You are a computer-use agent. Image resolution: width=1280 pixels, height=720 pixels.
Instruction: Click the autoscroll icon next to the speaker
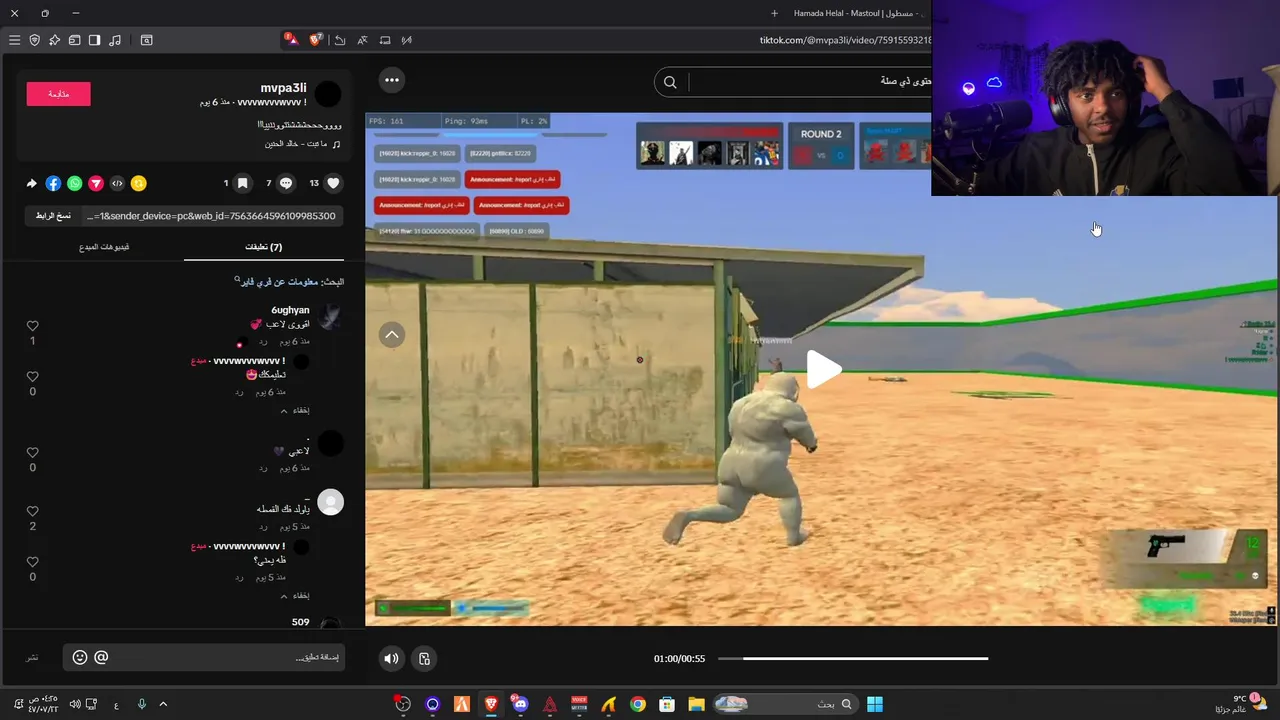pyautogui.click(x=424, y=658)
